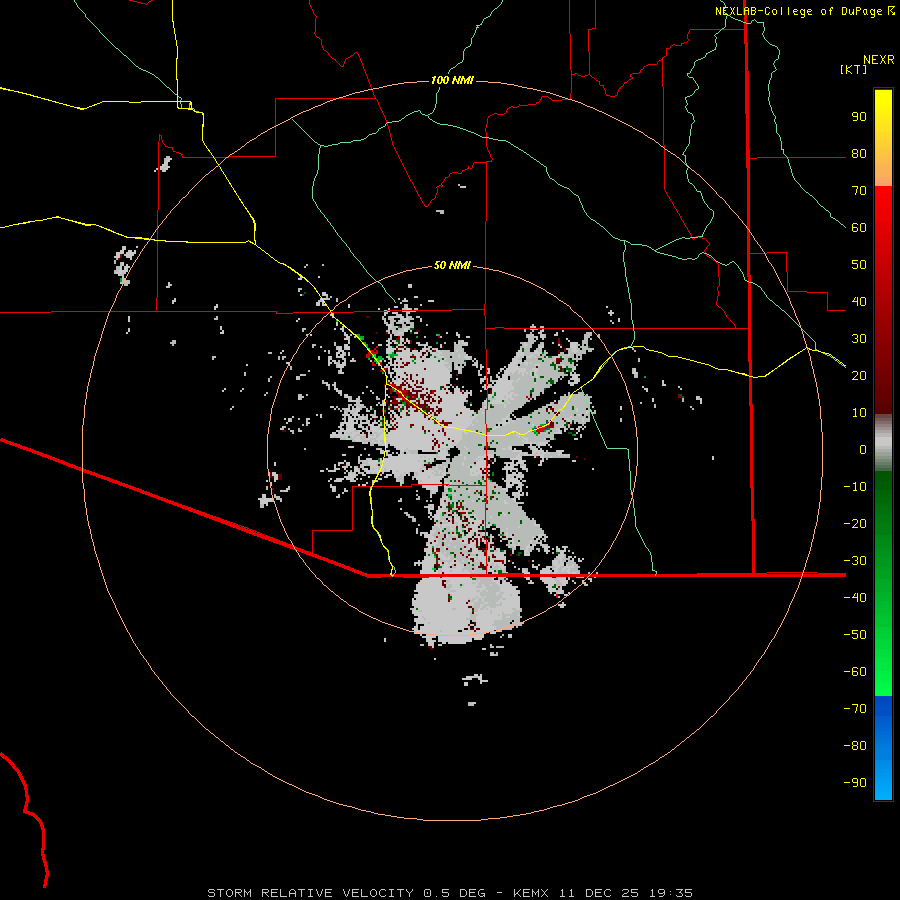Click the -60 value on velocity scale
The width and height of the screenshot is (900, 900).
pos(855,672)
